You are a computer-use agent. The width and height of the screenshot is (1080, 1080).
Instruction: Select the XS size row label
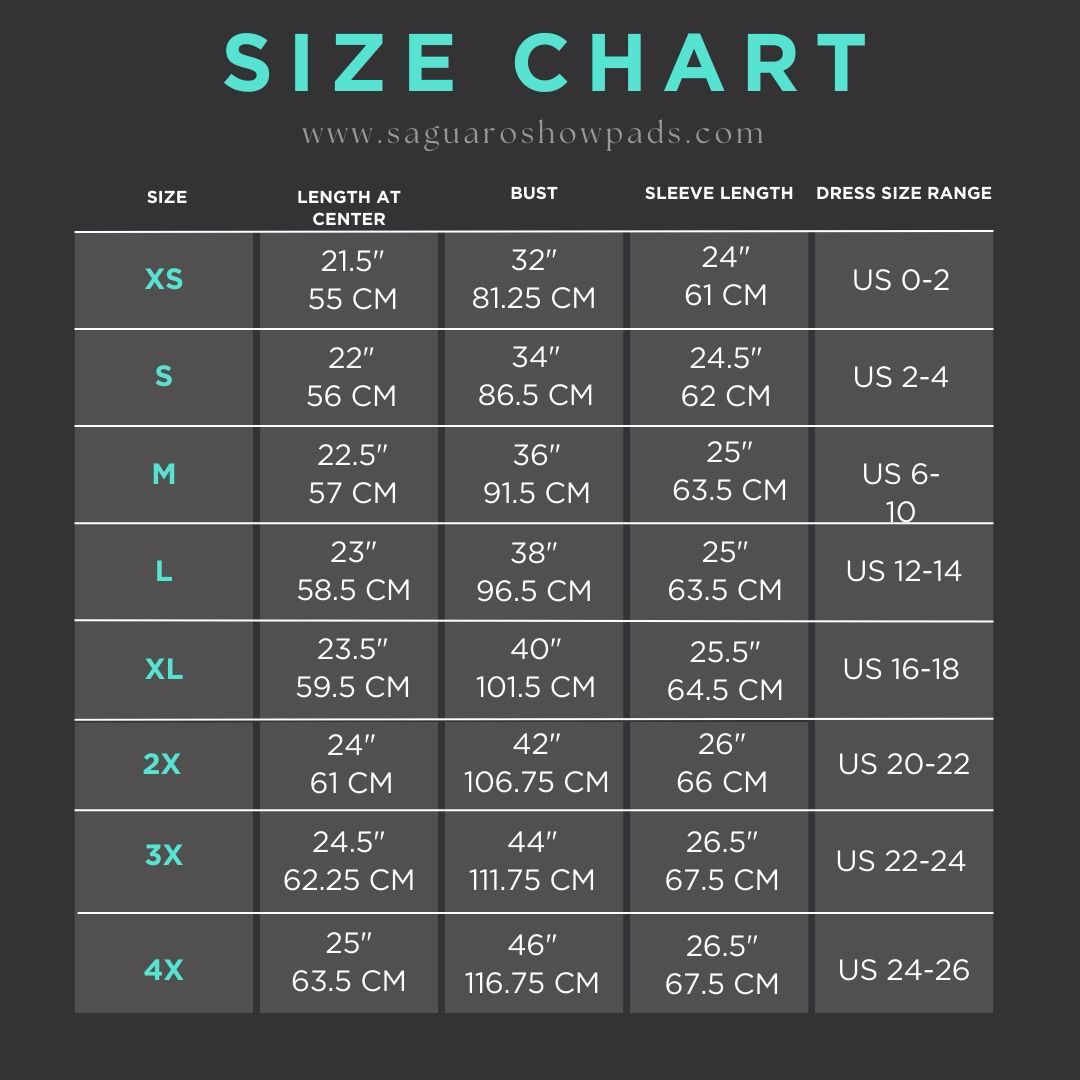(164, 279)
